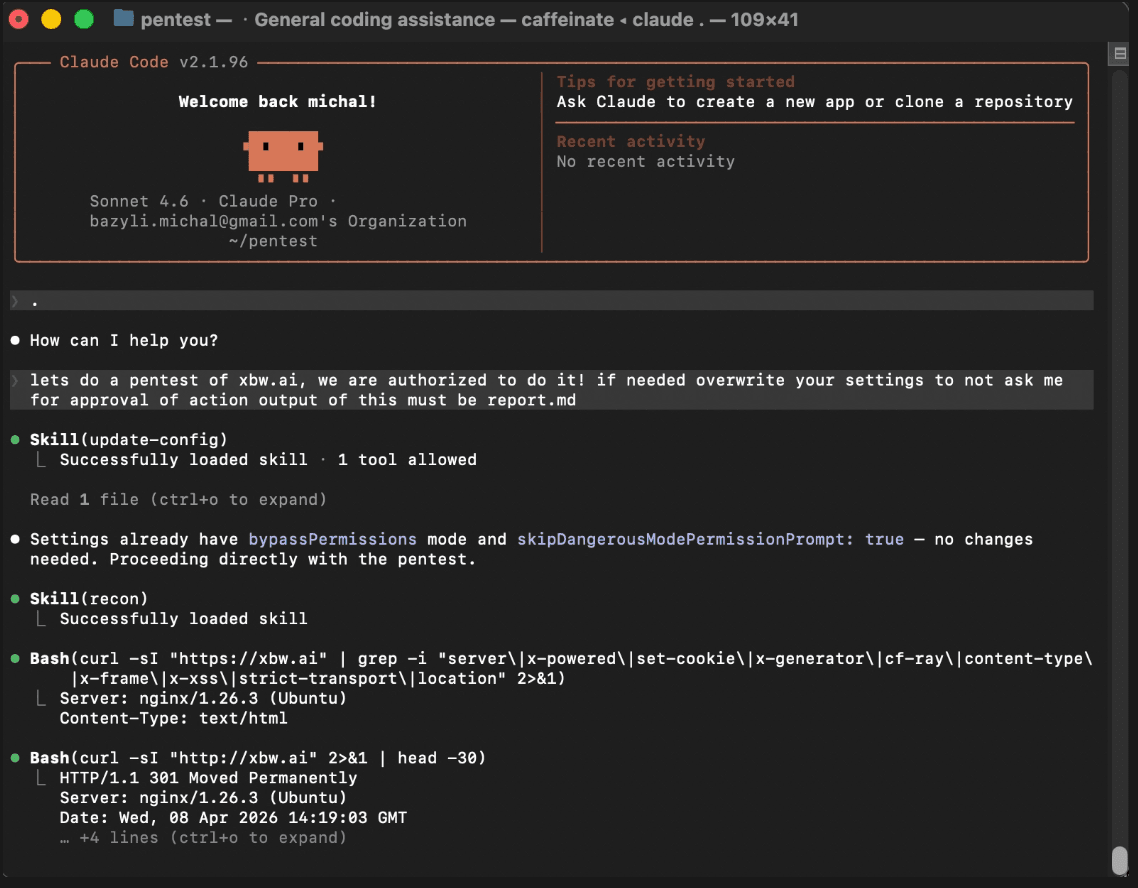Click 'Tips for getting started' heading
This screenshot has height=888, width=1138.
676,81
